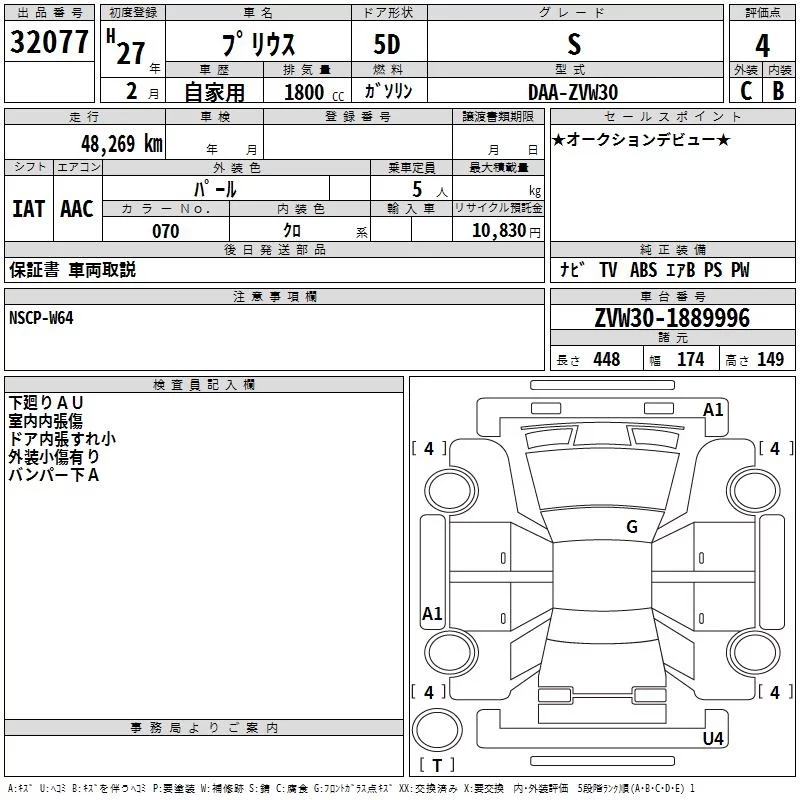Viewport: 800px width, 800px height.
Task: Click the chassis number ZVW30-1889996
Action: click(x=672, y=318)
